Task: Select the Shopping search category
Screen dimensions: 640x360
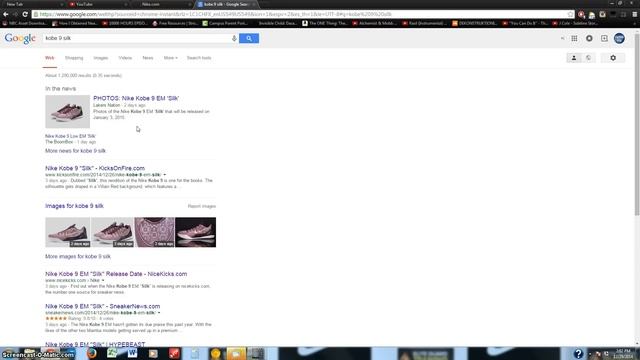Action: [x=74, y=58]
